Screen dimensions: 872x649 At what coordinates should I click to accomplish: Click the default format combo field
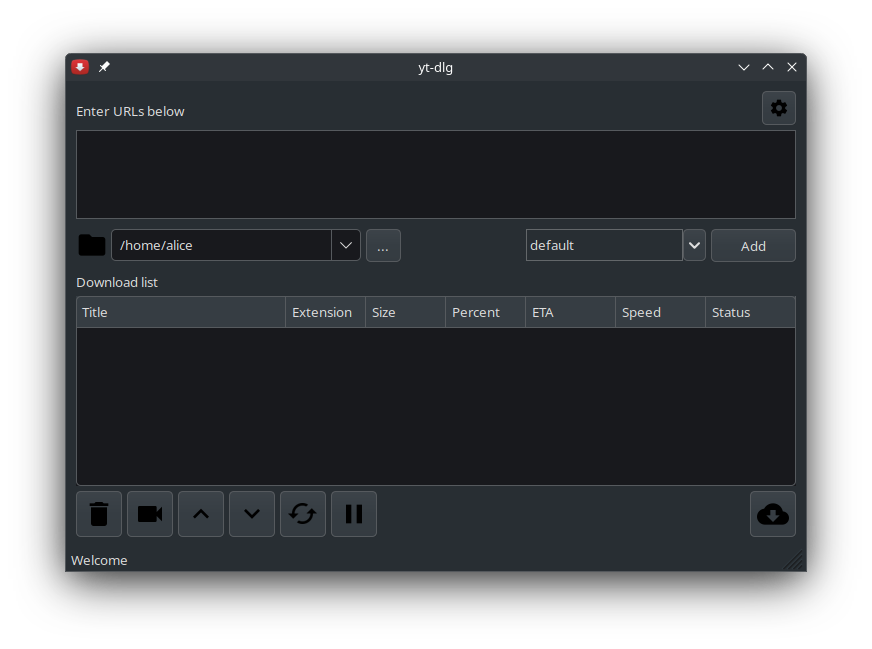604,245
